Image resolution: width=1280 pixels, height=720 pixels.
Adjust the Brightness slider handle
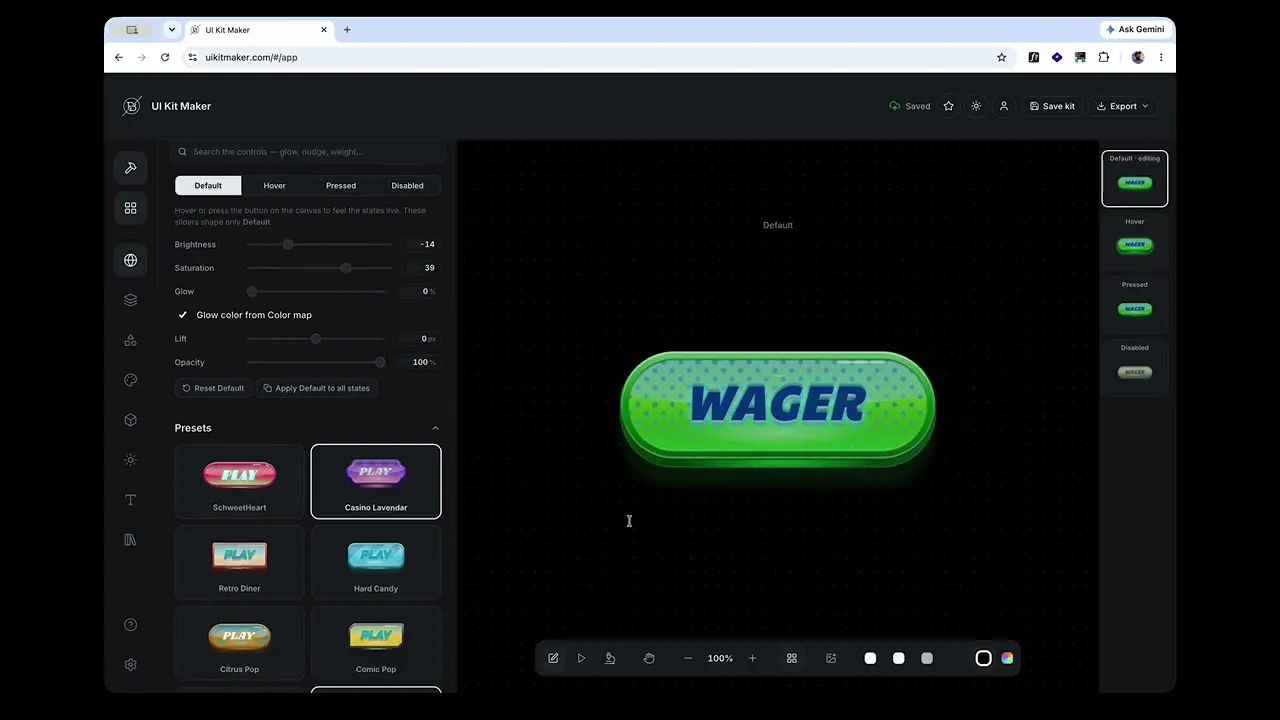pyautogui.click(x=288, y=244)
